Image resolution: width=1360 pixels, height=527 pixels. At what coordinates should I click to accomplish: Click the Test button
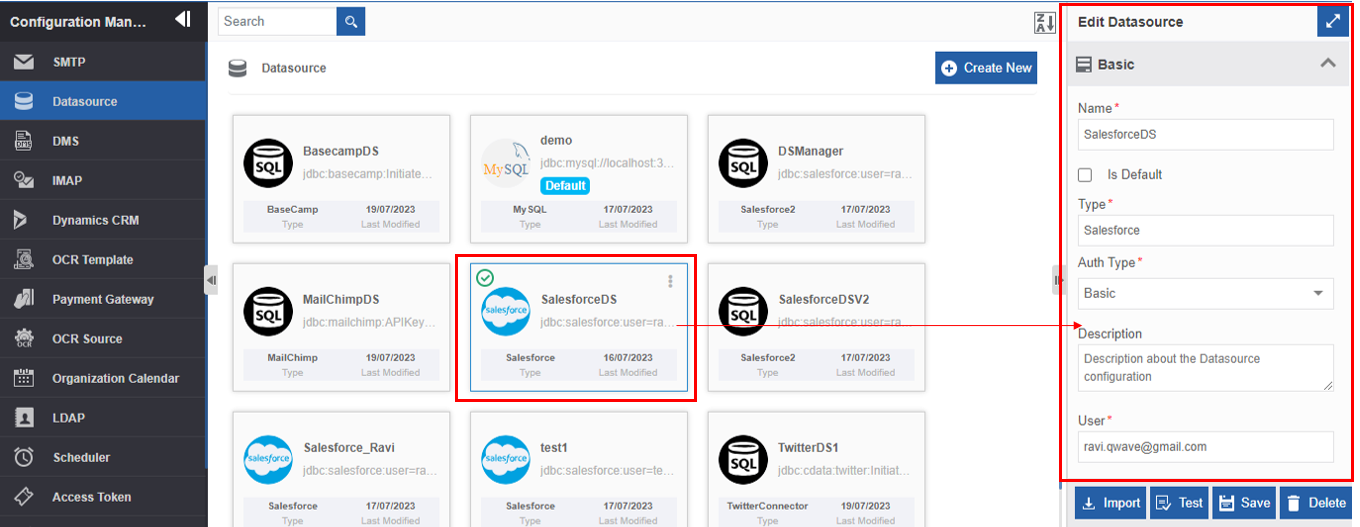(x=1179, y=503)
